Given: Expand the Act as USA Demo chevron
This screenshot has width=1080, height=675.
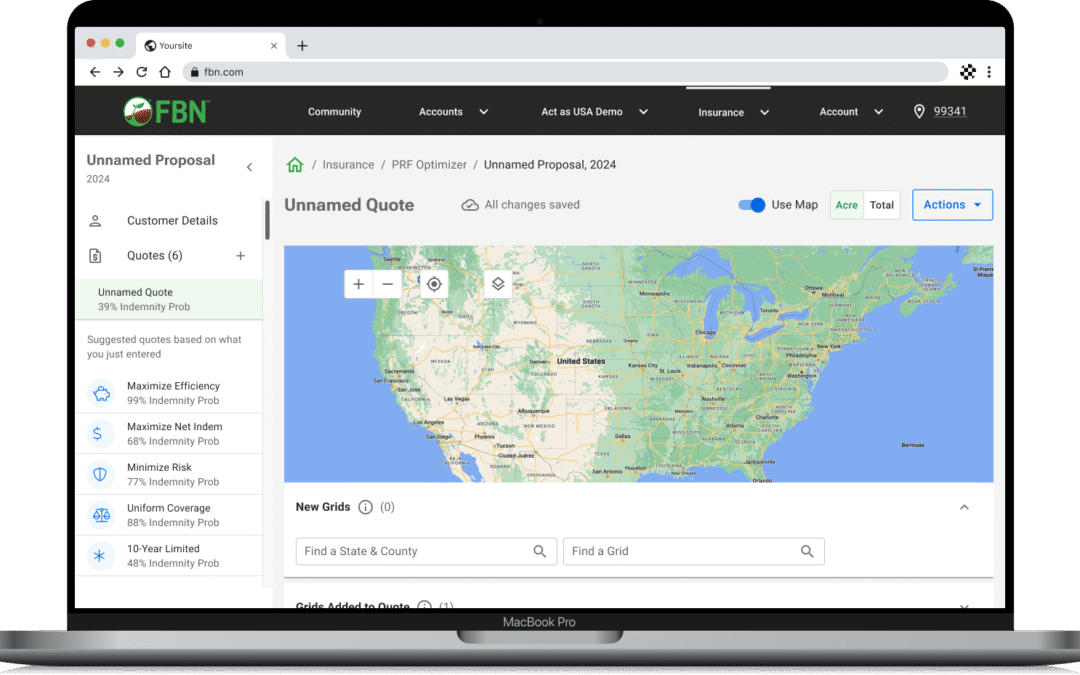Looking at the screenshot, I should 643,112.
